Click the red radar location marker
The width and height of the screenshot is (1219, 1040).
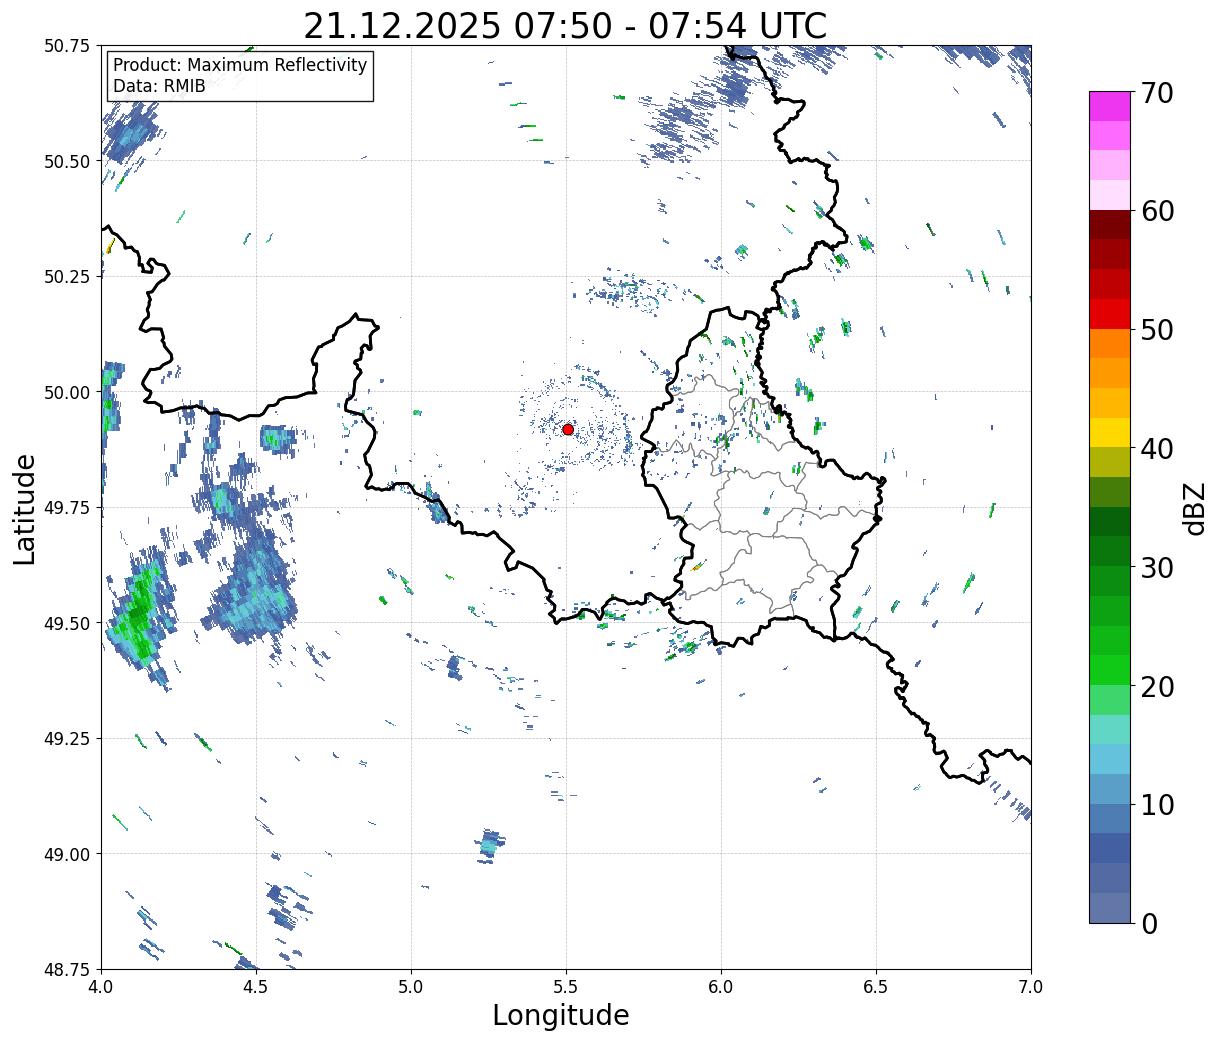[568, 429]
